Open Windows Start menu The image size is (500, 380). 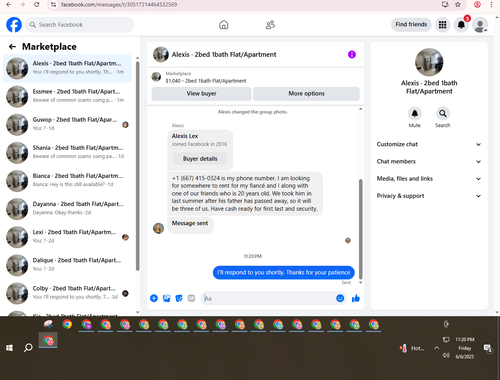[x=9, y=348]
